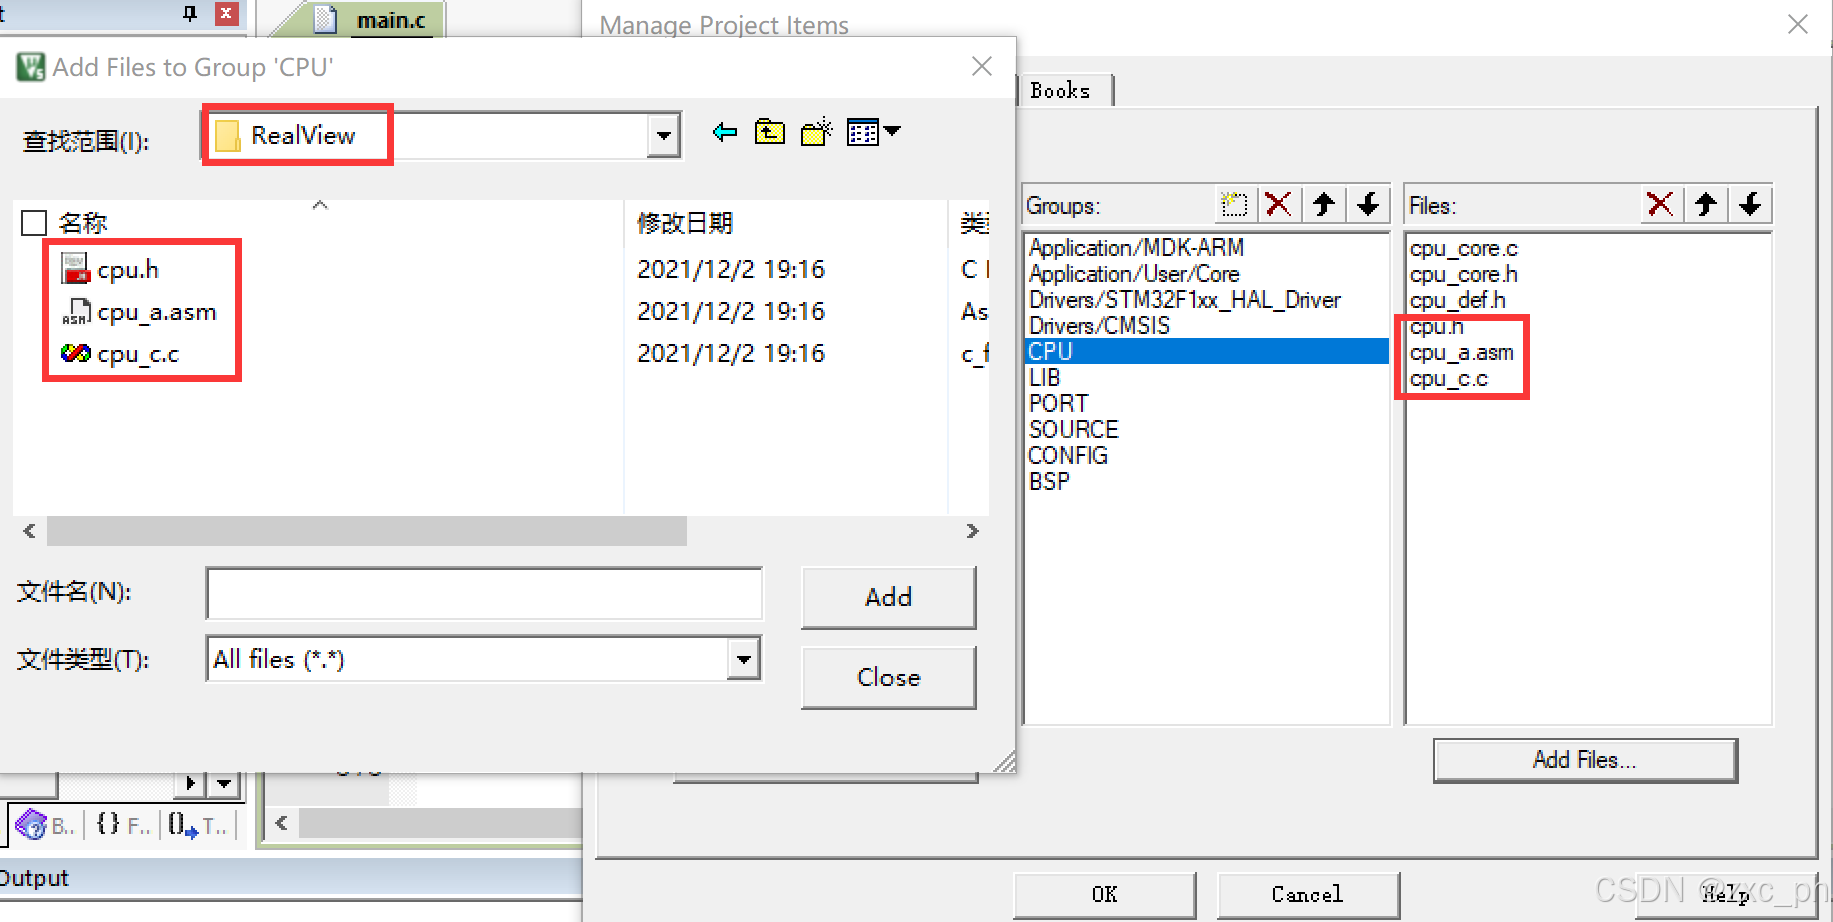The width and height of the screenshot is (1833, 922).
Task: Open the Books tab at bottom panel
Action: click(45, 825)
